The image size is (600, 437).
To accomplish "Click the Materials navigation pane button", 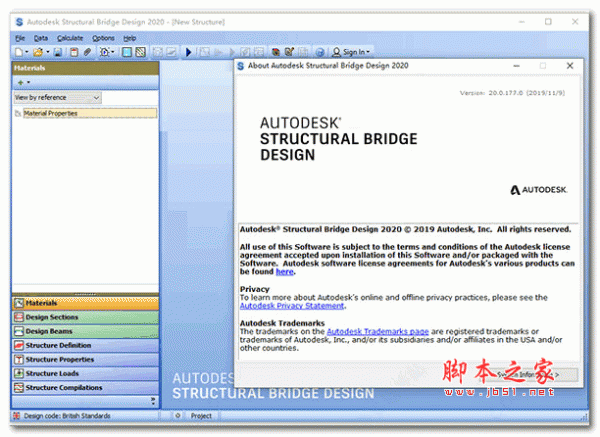I will [x=85, y=303].
